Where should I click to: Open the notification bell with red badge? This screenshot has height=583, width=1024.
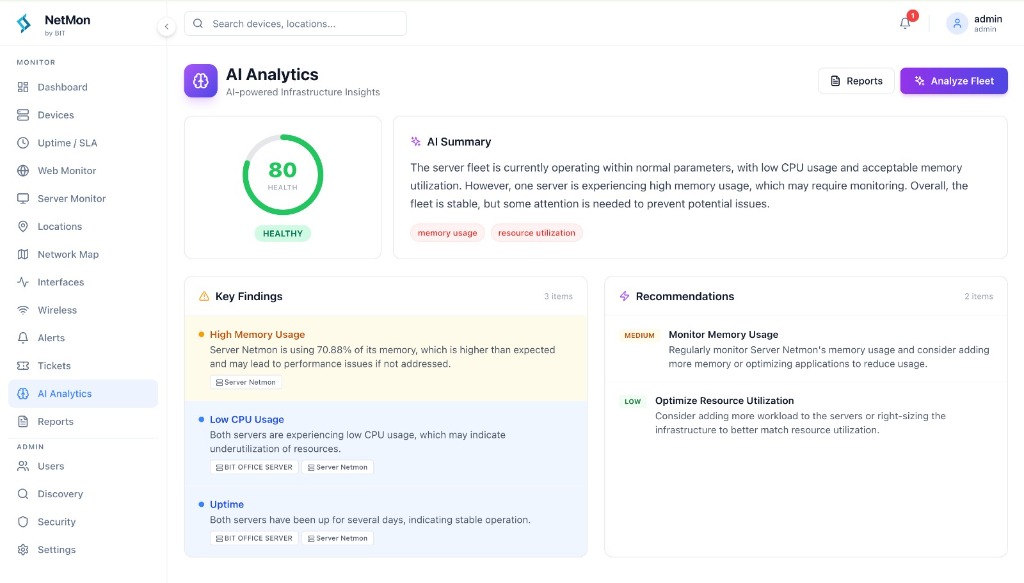click(904, 22)
